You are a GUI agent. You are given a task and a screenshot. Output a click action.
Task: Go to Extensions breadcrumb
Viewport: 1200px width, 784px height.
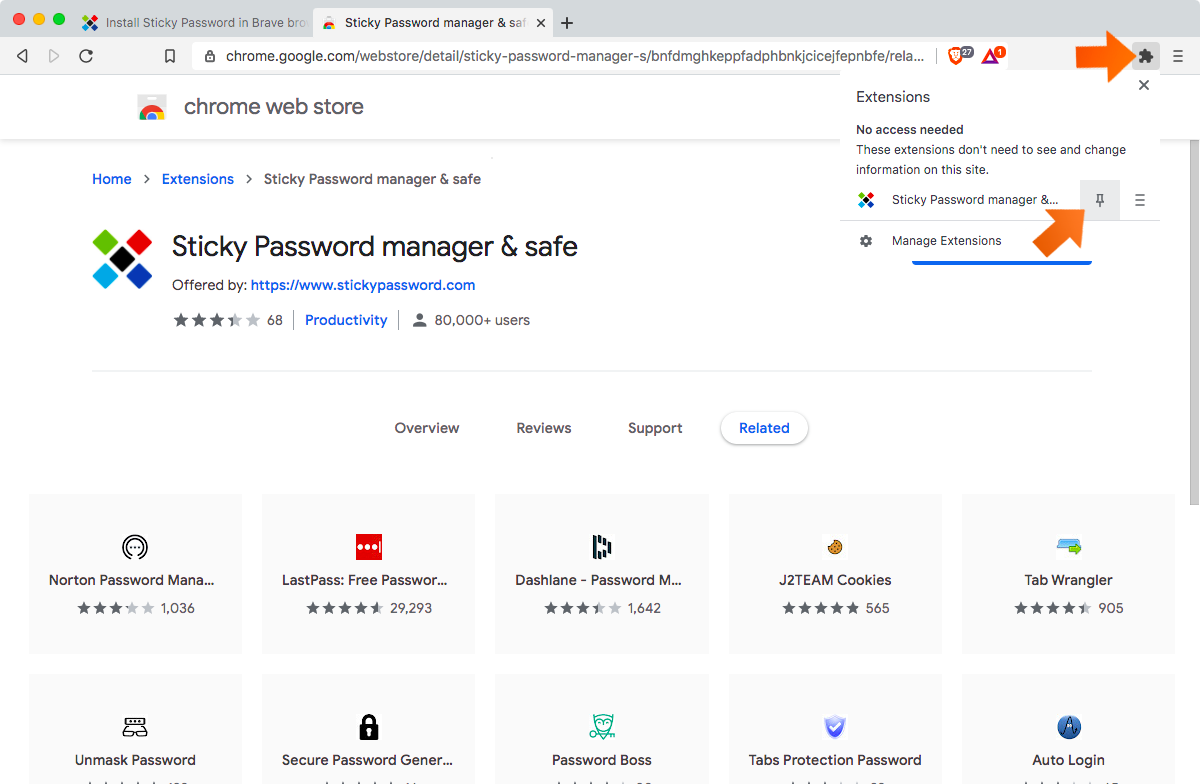point(198,179)
